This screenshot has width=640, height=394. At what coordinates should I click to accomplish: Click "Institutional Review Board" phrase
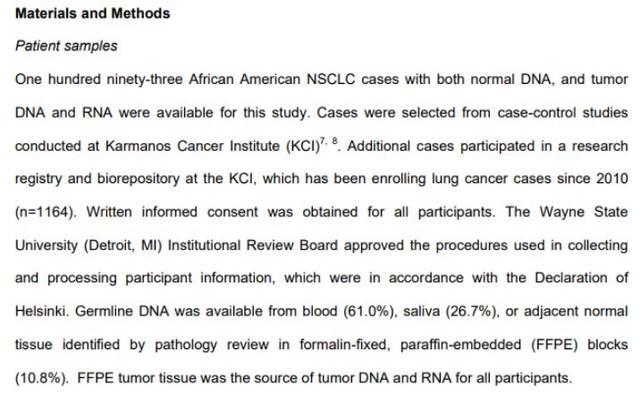pyautogui.click(x=253, y=245)
